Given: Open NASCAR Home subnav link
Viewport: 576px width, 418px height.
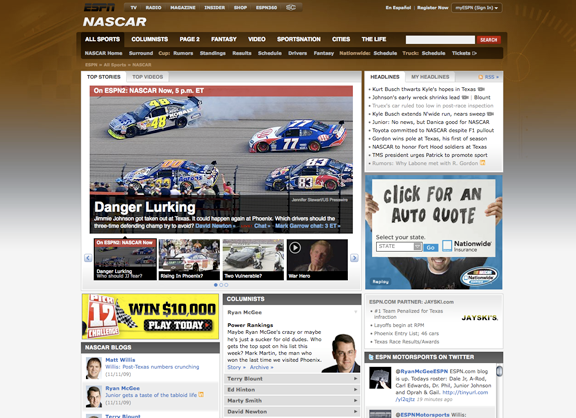Looking at the screenshot, I should (x=103, y=53).
